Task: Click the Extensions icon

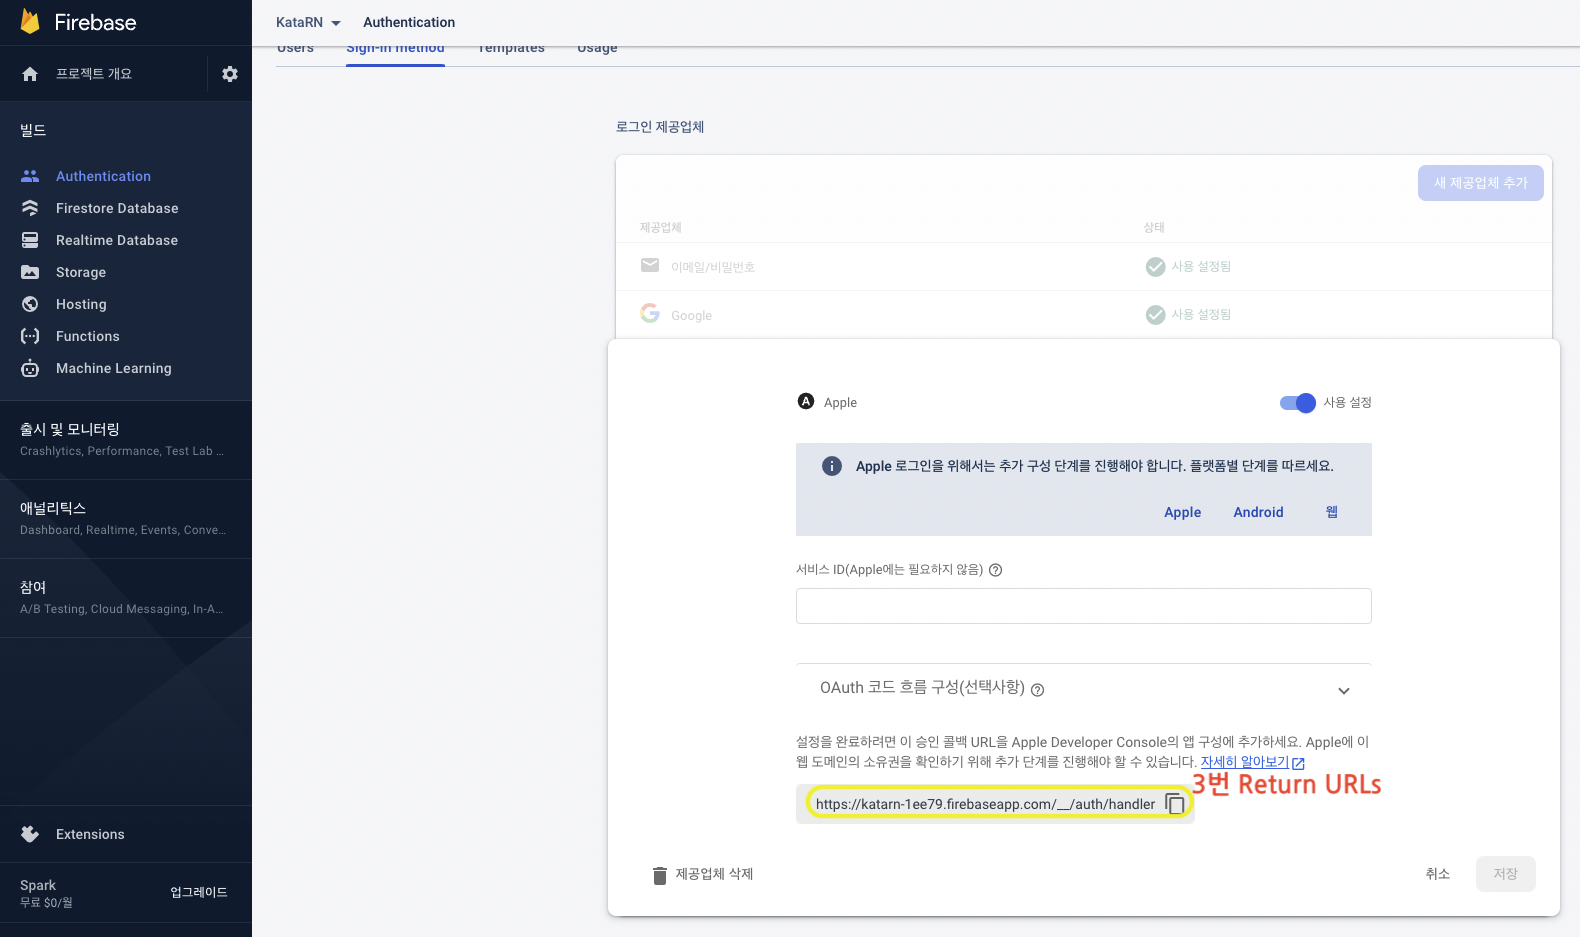Action: (x=30, y=834)
